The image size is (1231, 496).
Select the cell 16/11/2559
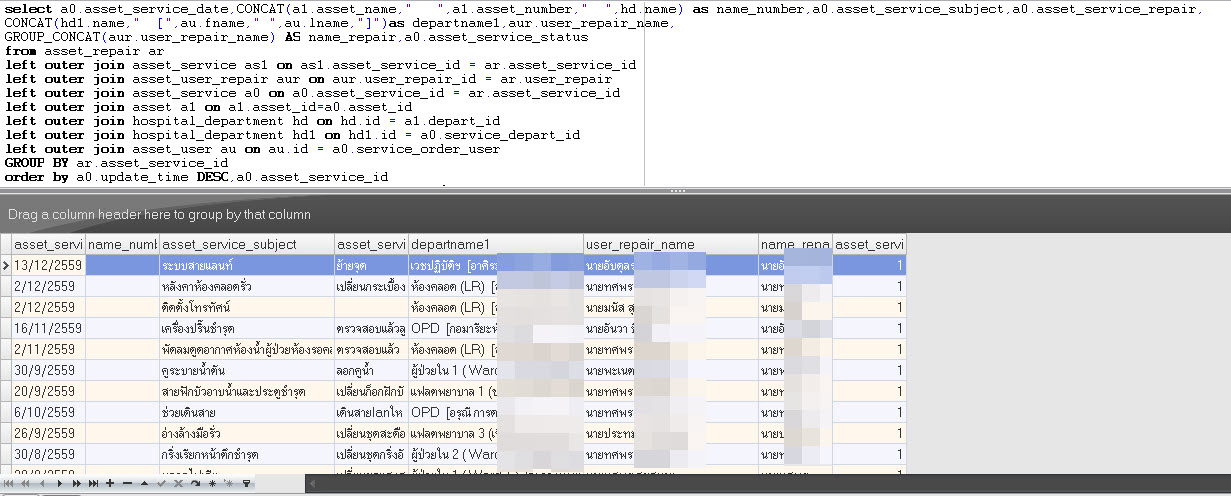point(48,328)
